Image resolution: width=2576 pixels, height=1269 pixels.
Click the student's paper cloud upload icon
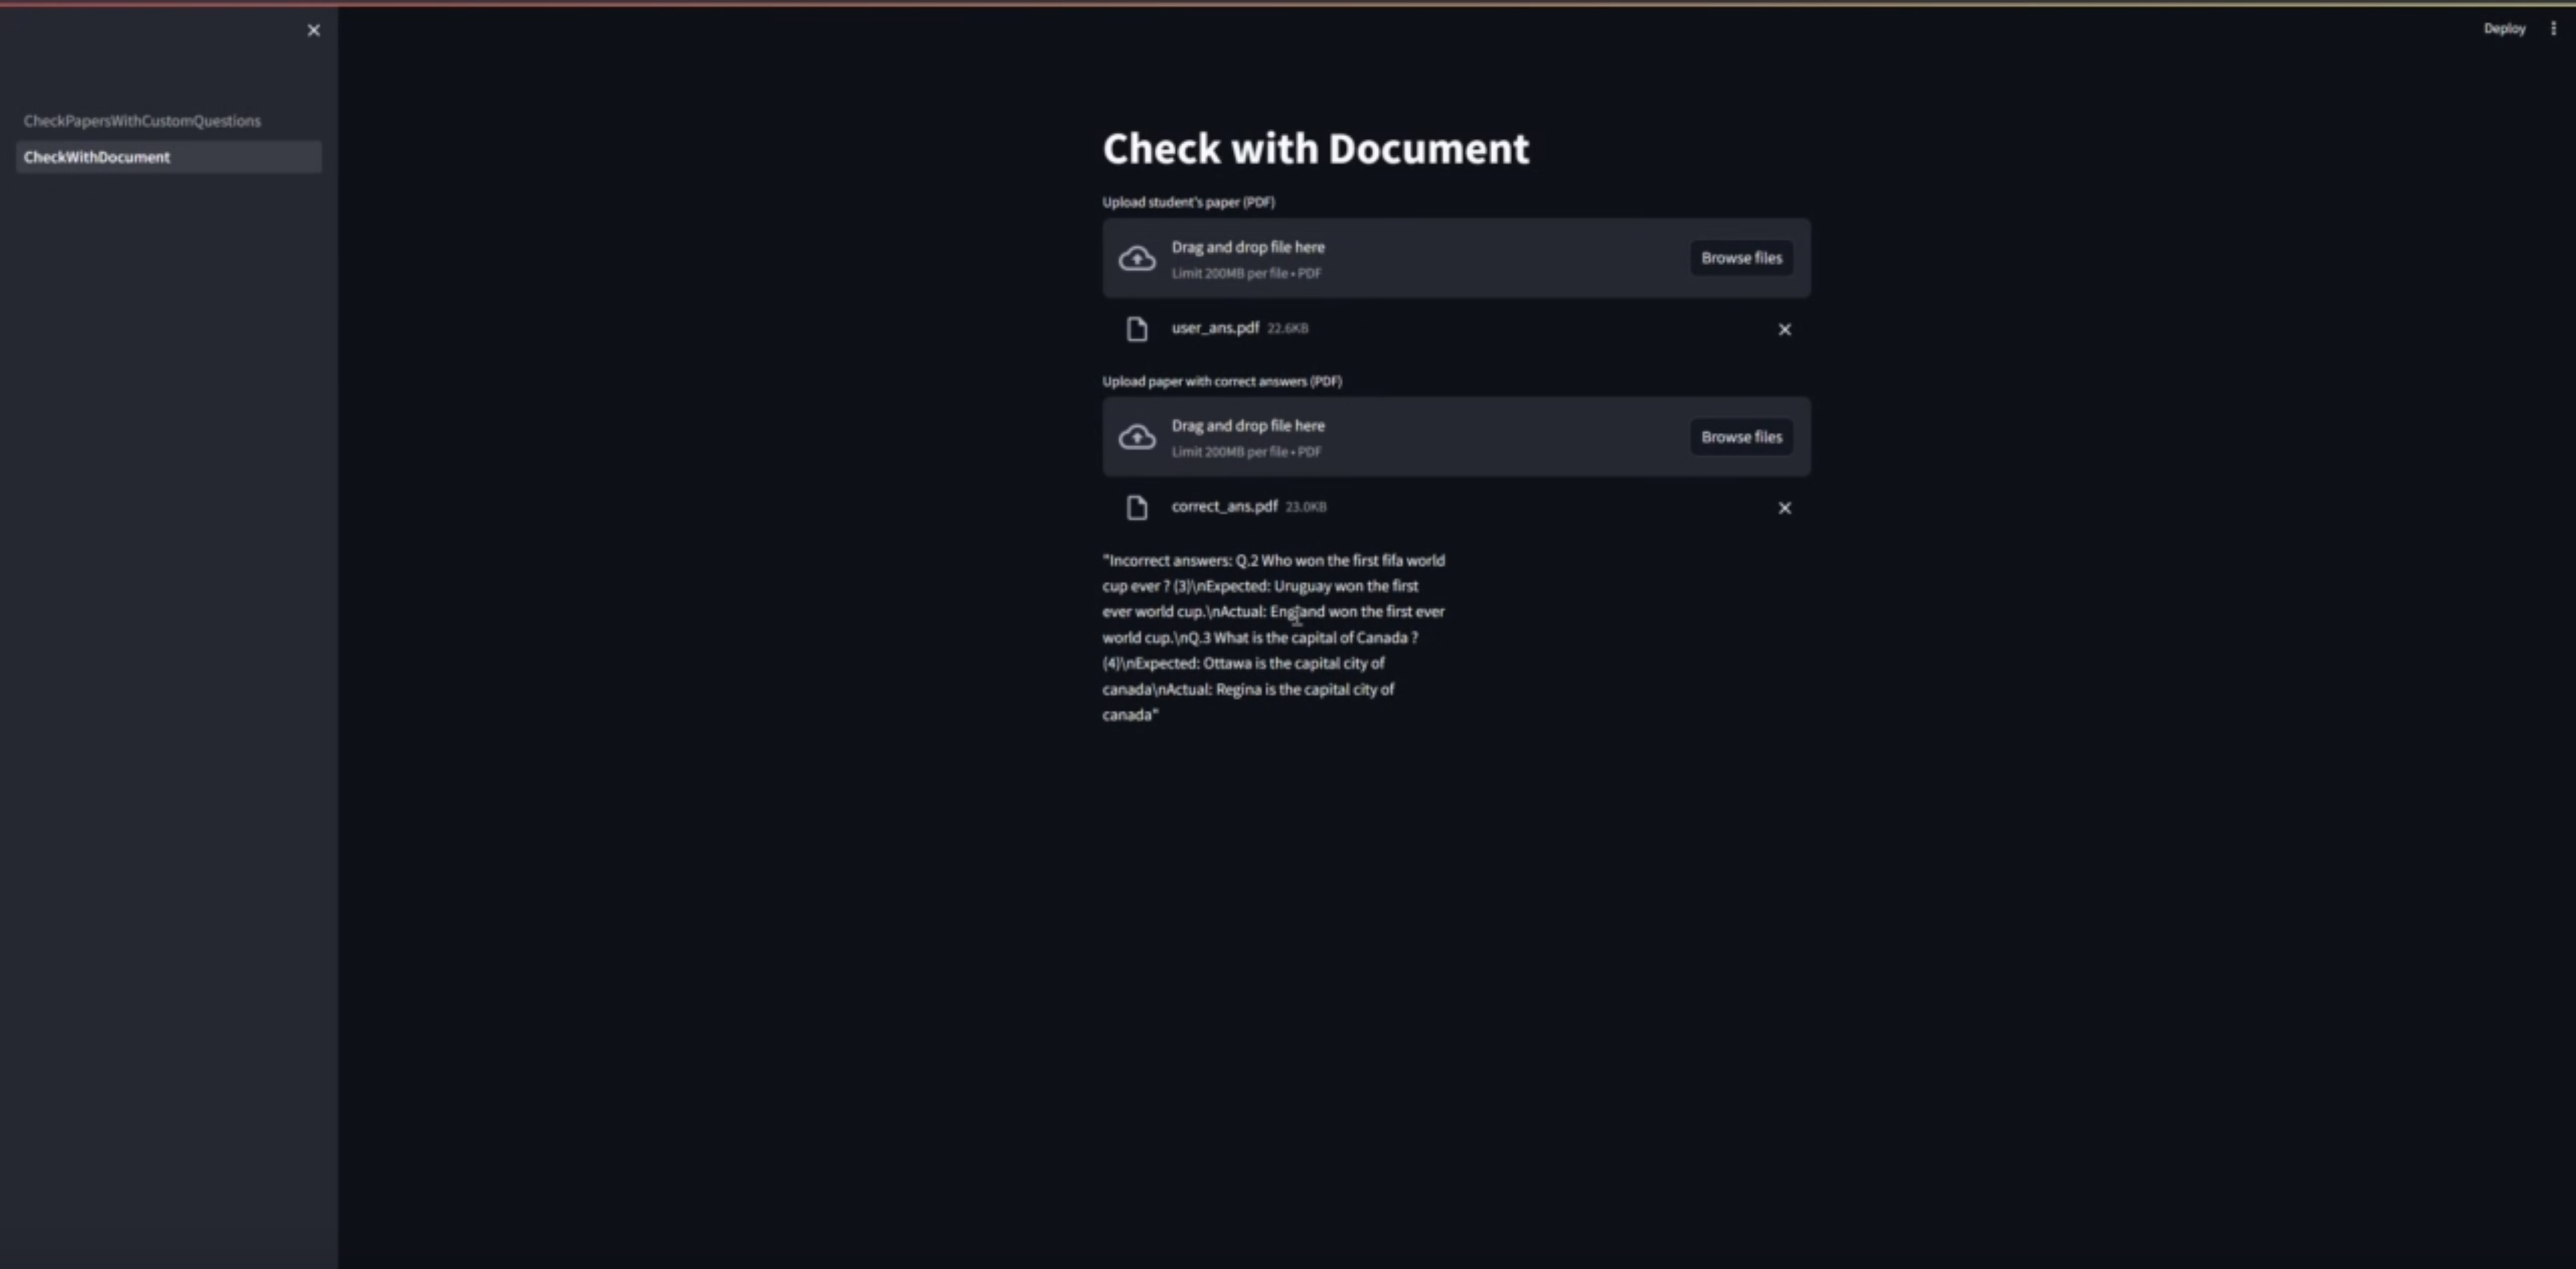click(1137, 258)
